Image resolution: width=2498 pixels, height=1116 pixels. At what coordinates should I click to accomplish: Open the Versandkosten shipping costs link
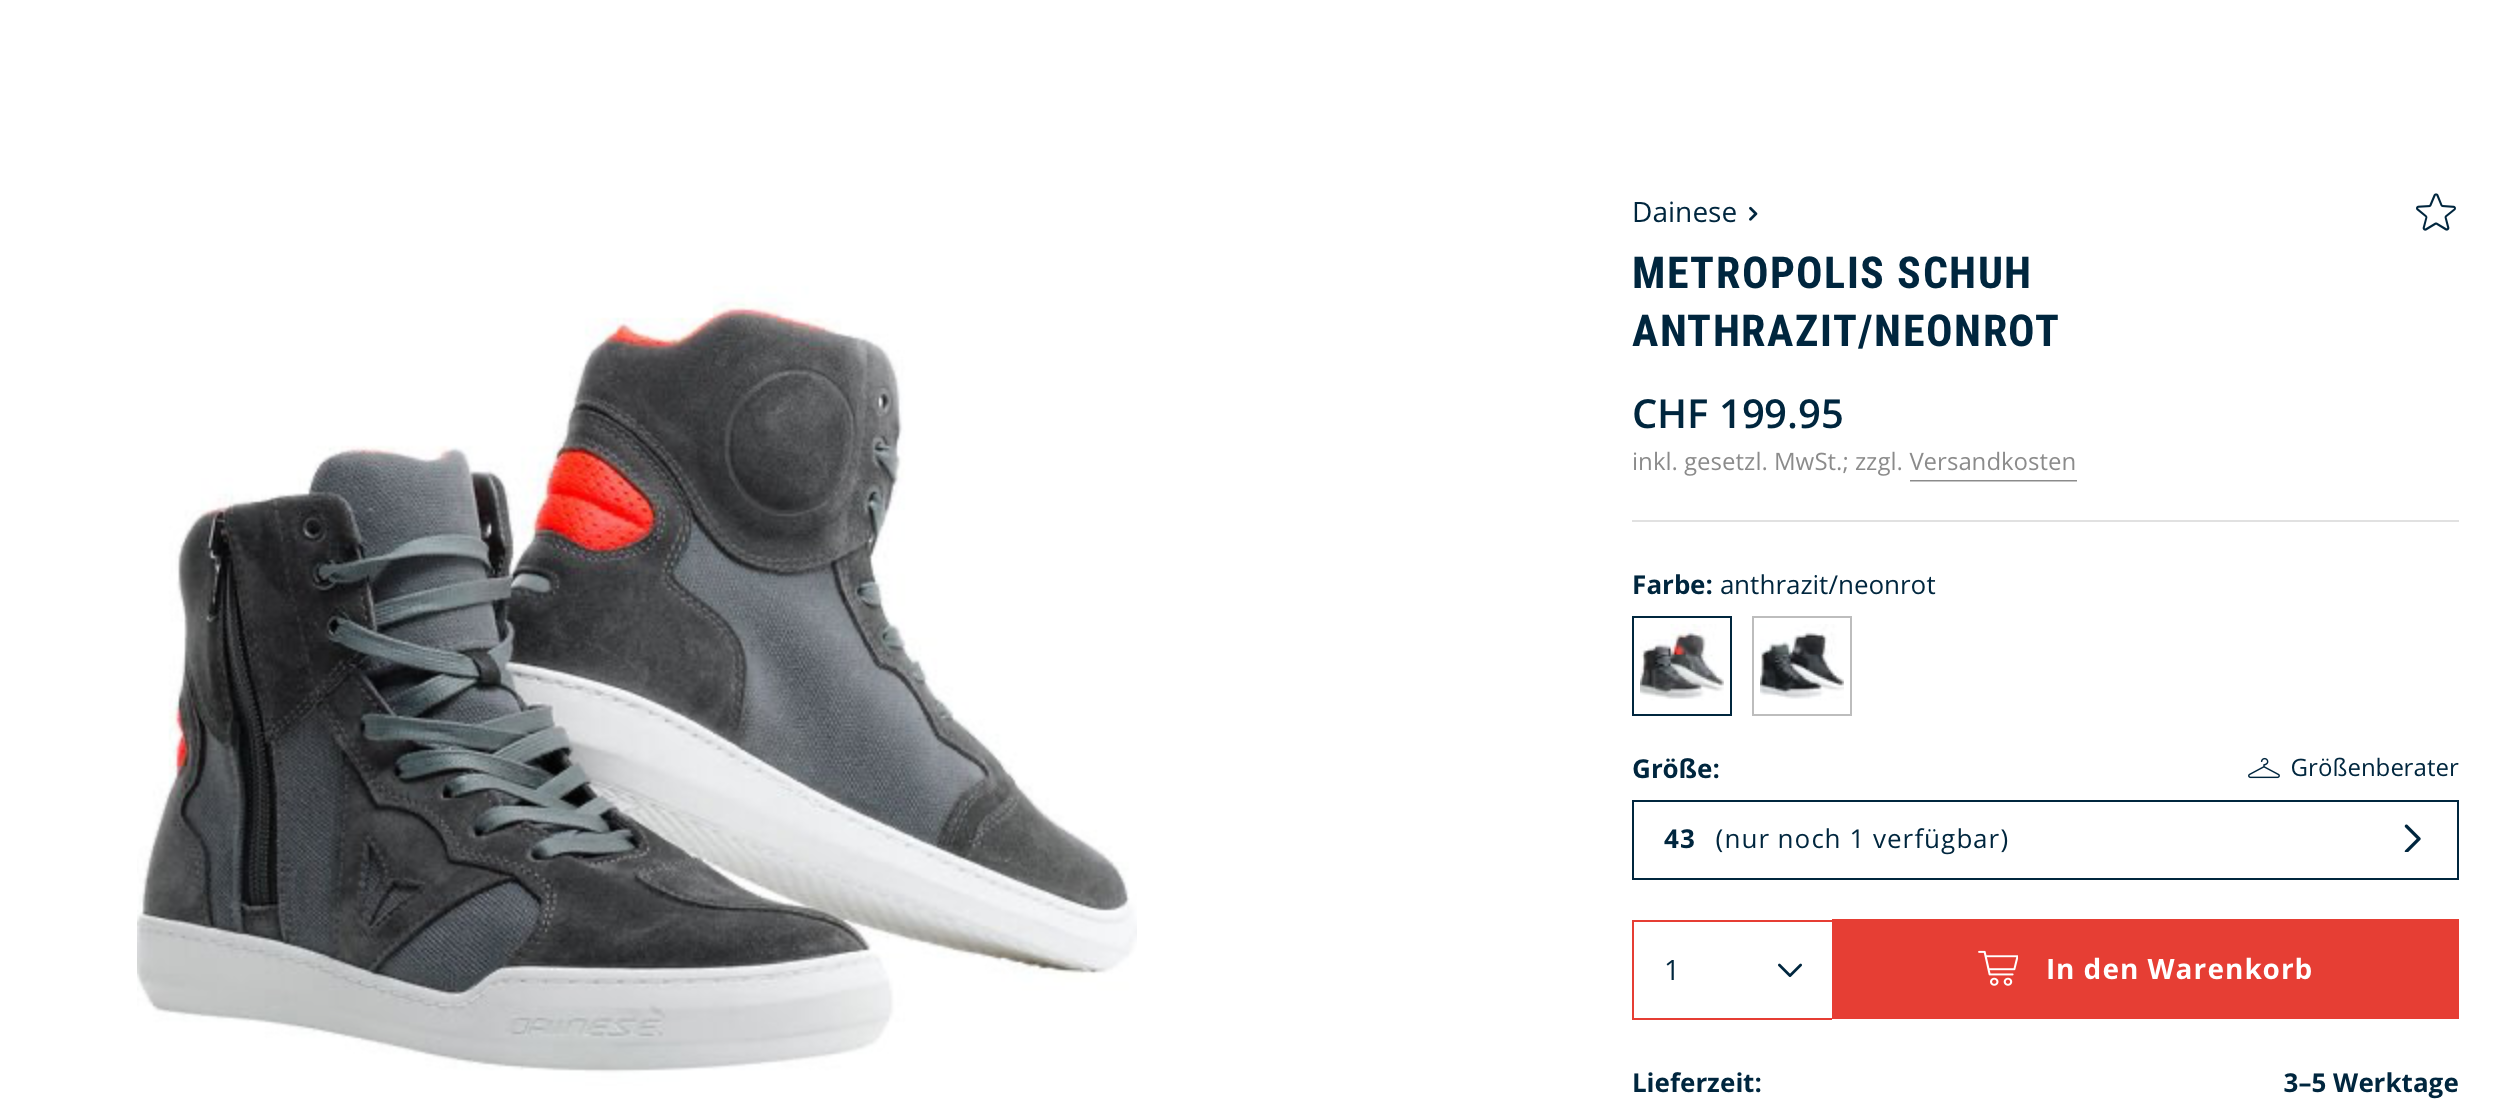pyautogui.click(x=1992, y=462)
